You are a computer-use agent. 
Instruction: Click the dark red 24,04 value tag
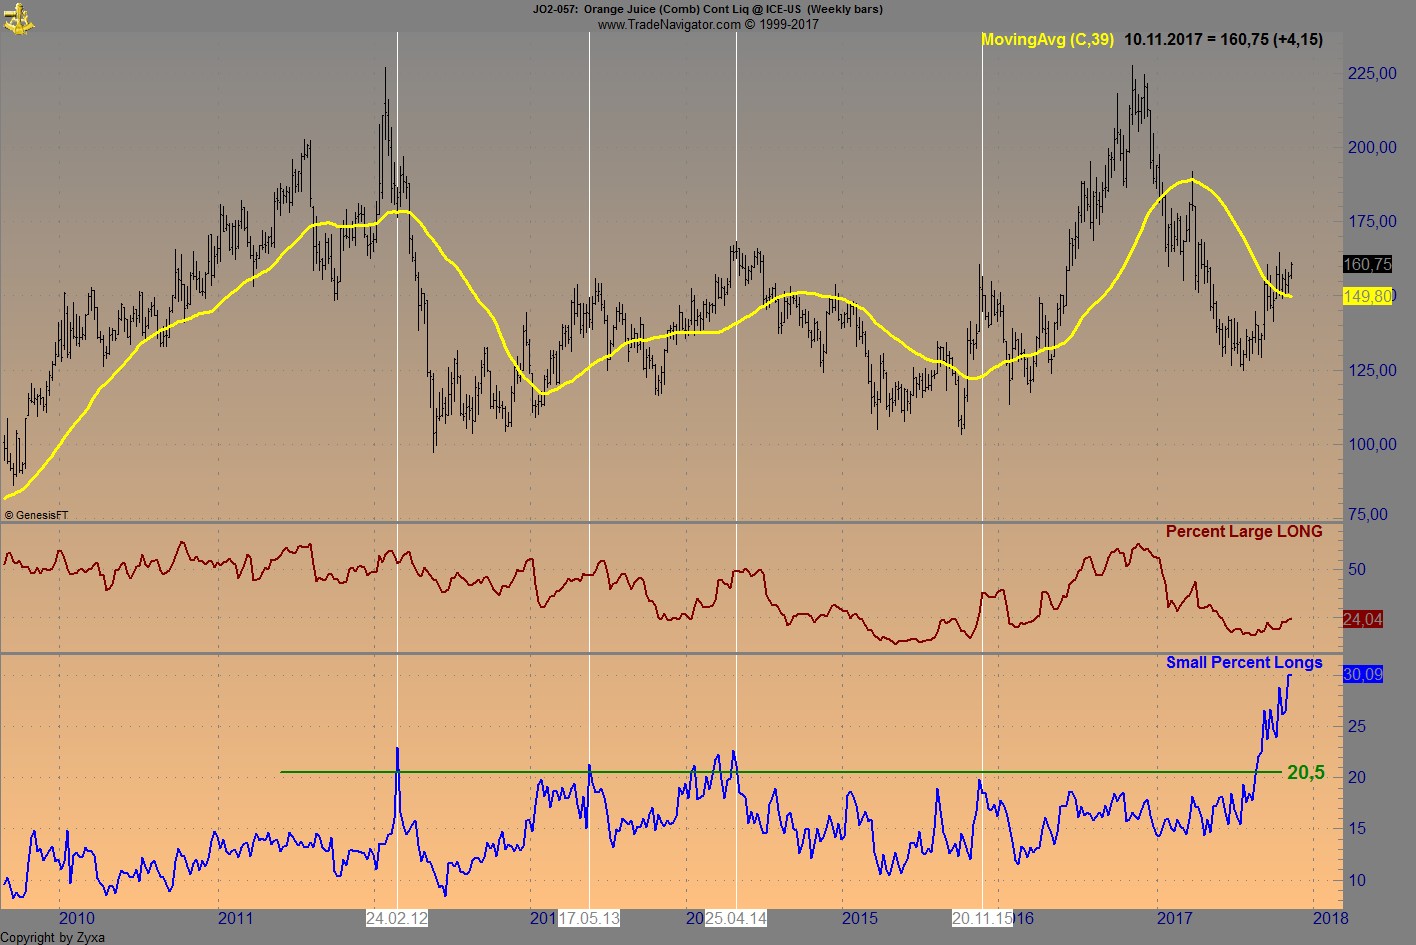click(x=1362, y=619)
